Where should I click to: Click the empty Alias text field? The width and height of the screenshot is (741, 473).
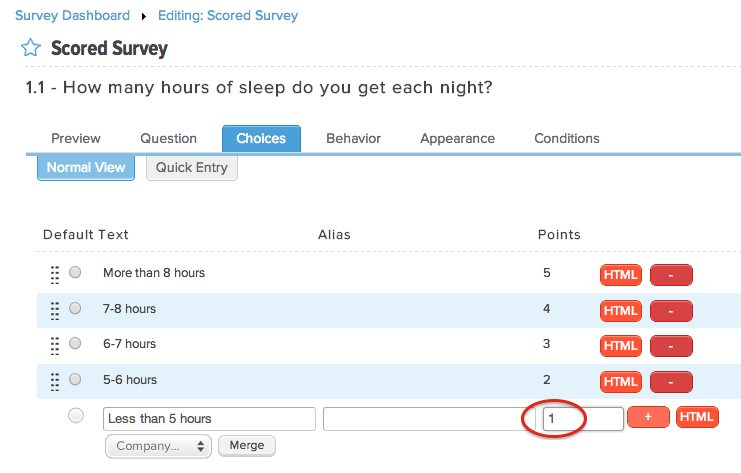point(429,419)
